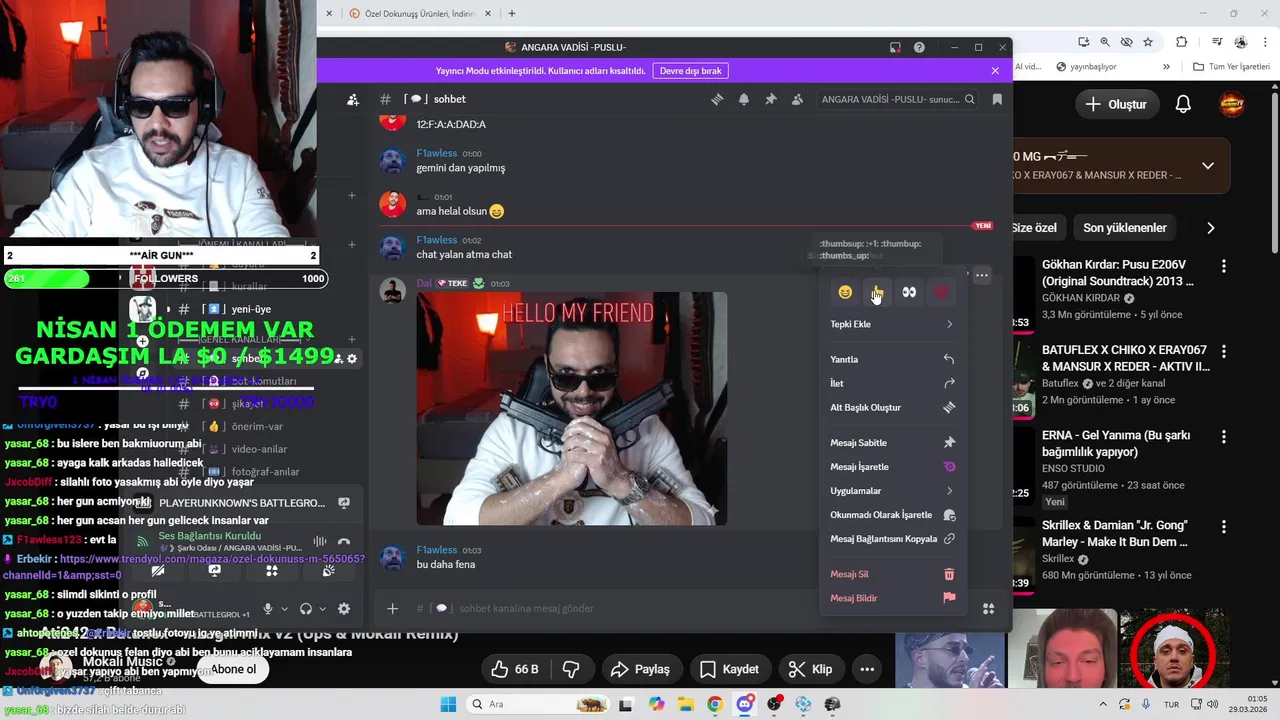Open soundboard icon in voice panel
This screenshot has width=1280, height=720.
328,571
